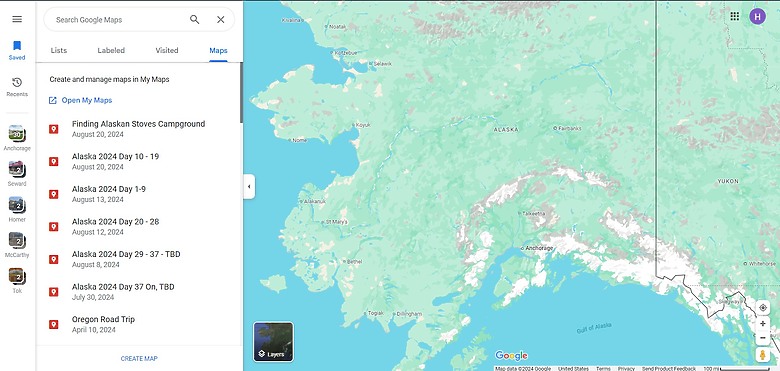Click the Open My Maps link
Image resolution: width=780 pixels, height=371 pixels.
tap(80, 100)
